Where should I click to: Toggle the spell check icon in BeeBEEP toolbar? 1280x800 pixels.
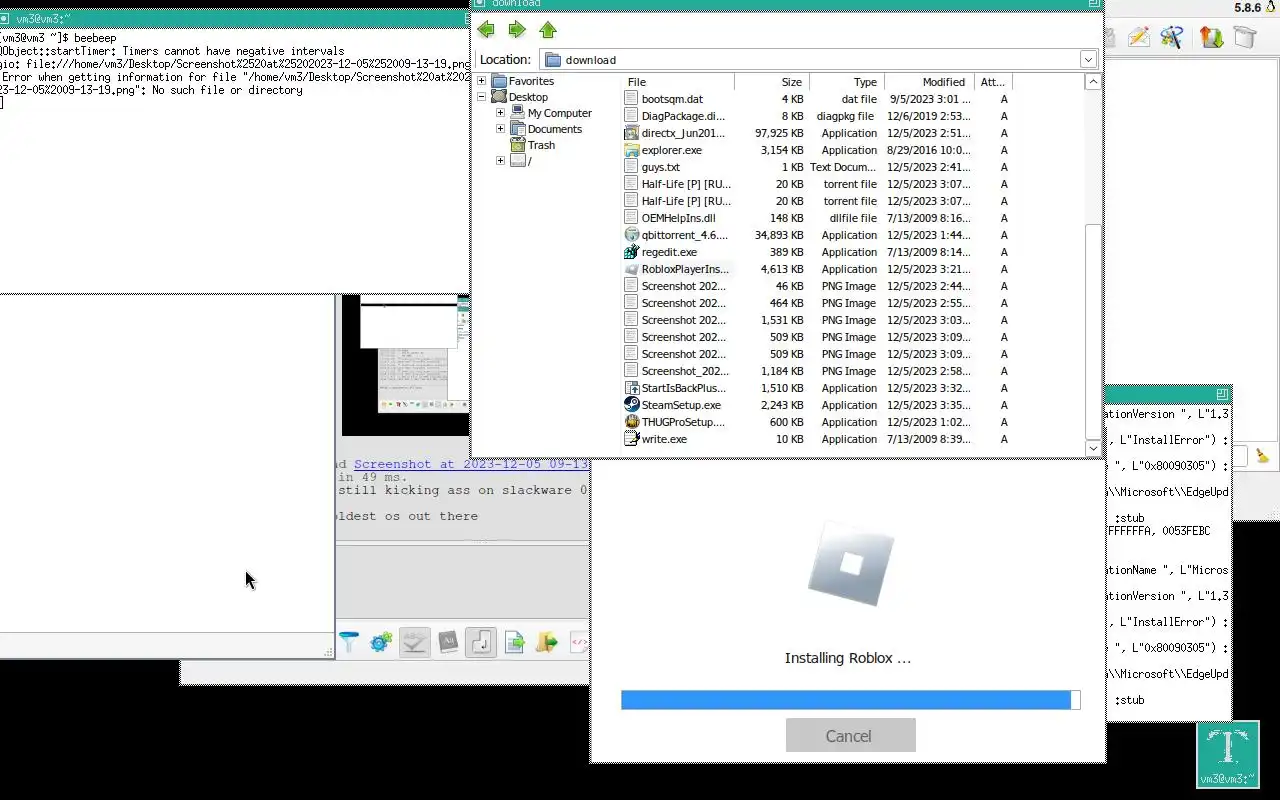coord(414,642)
